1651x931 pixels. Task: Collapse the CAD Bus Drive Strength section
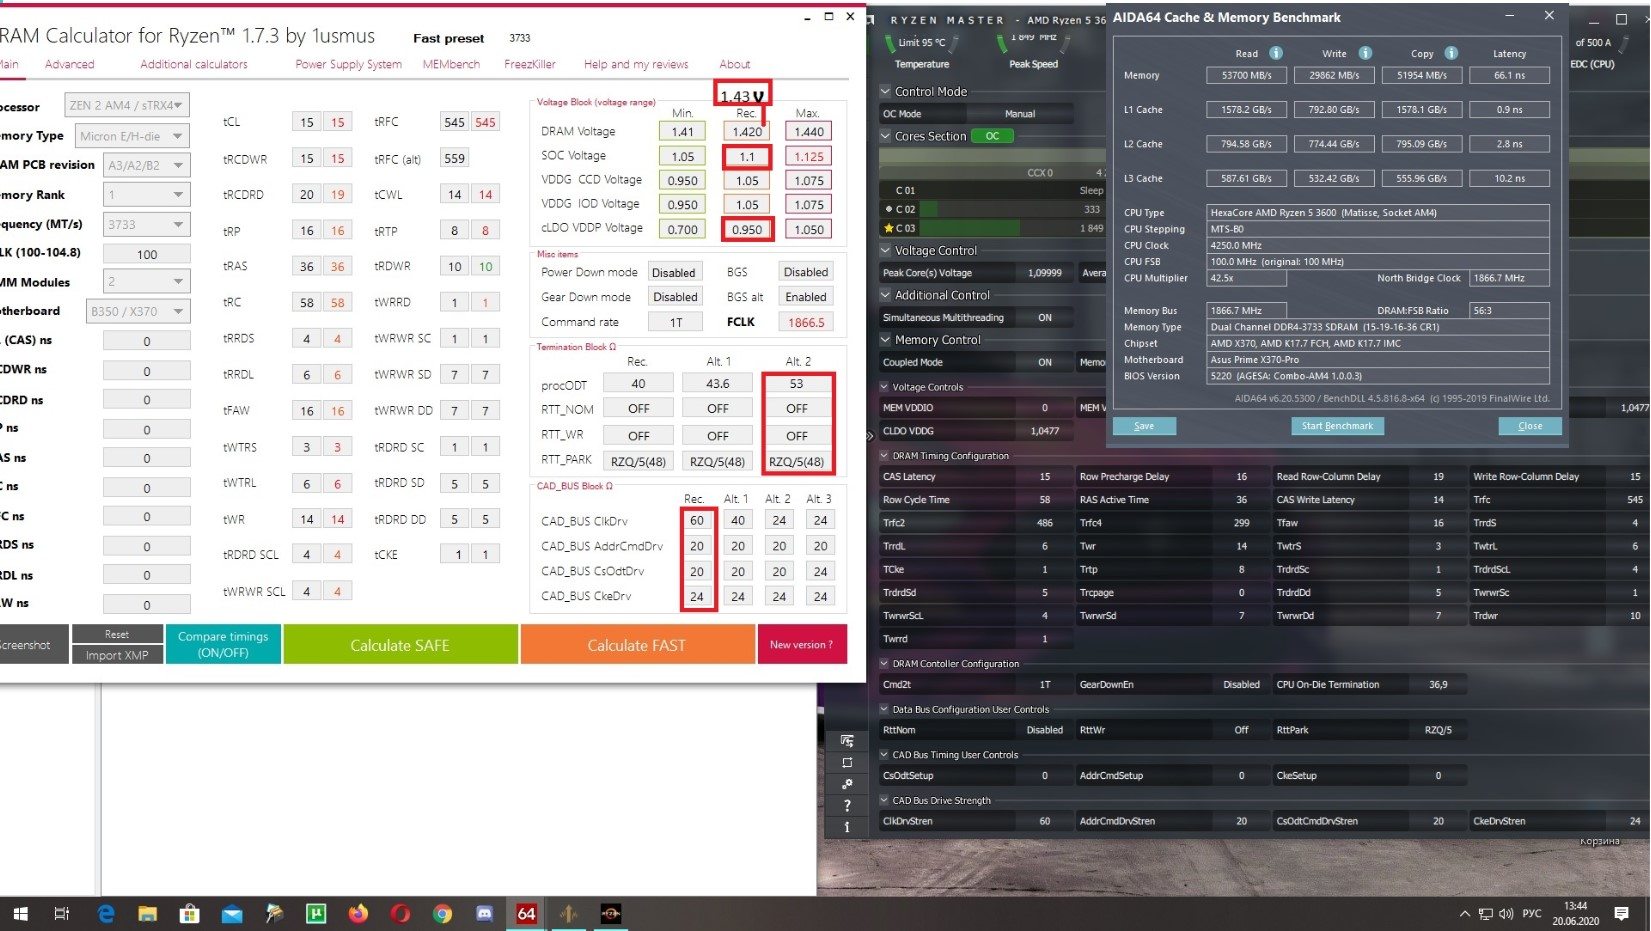tap(885, 801)
